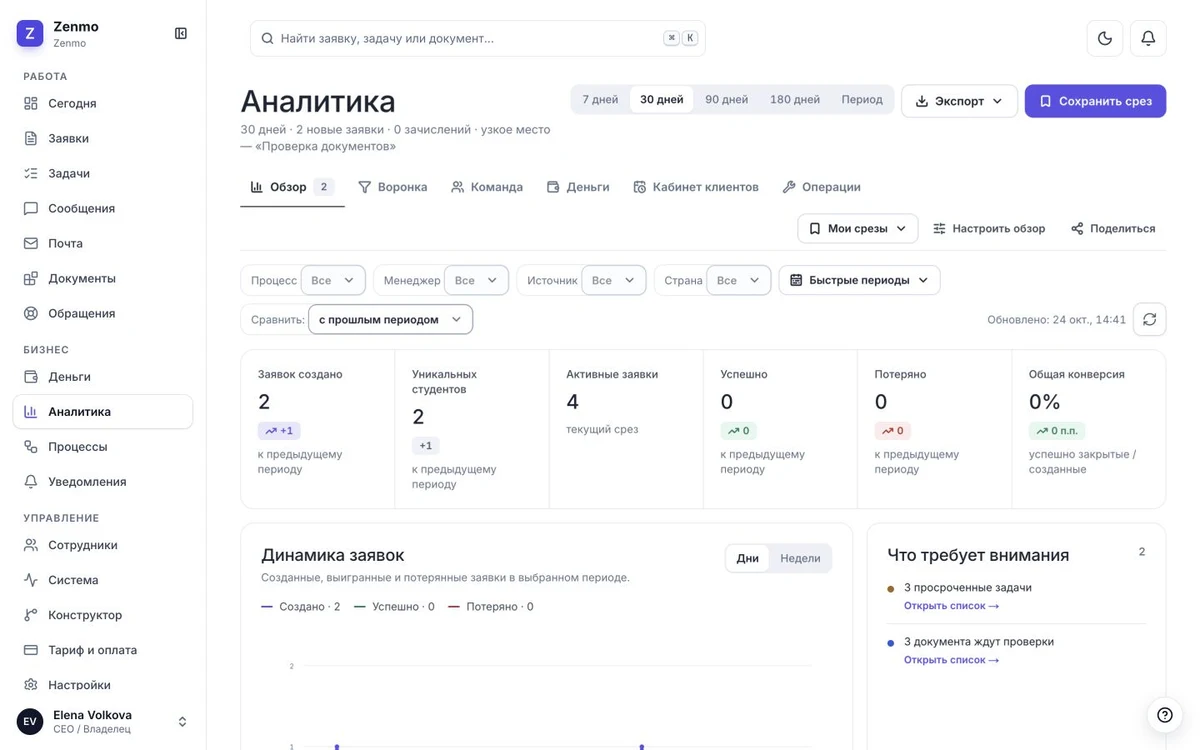Expand Elena Volkova account menu

[103, 721]
